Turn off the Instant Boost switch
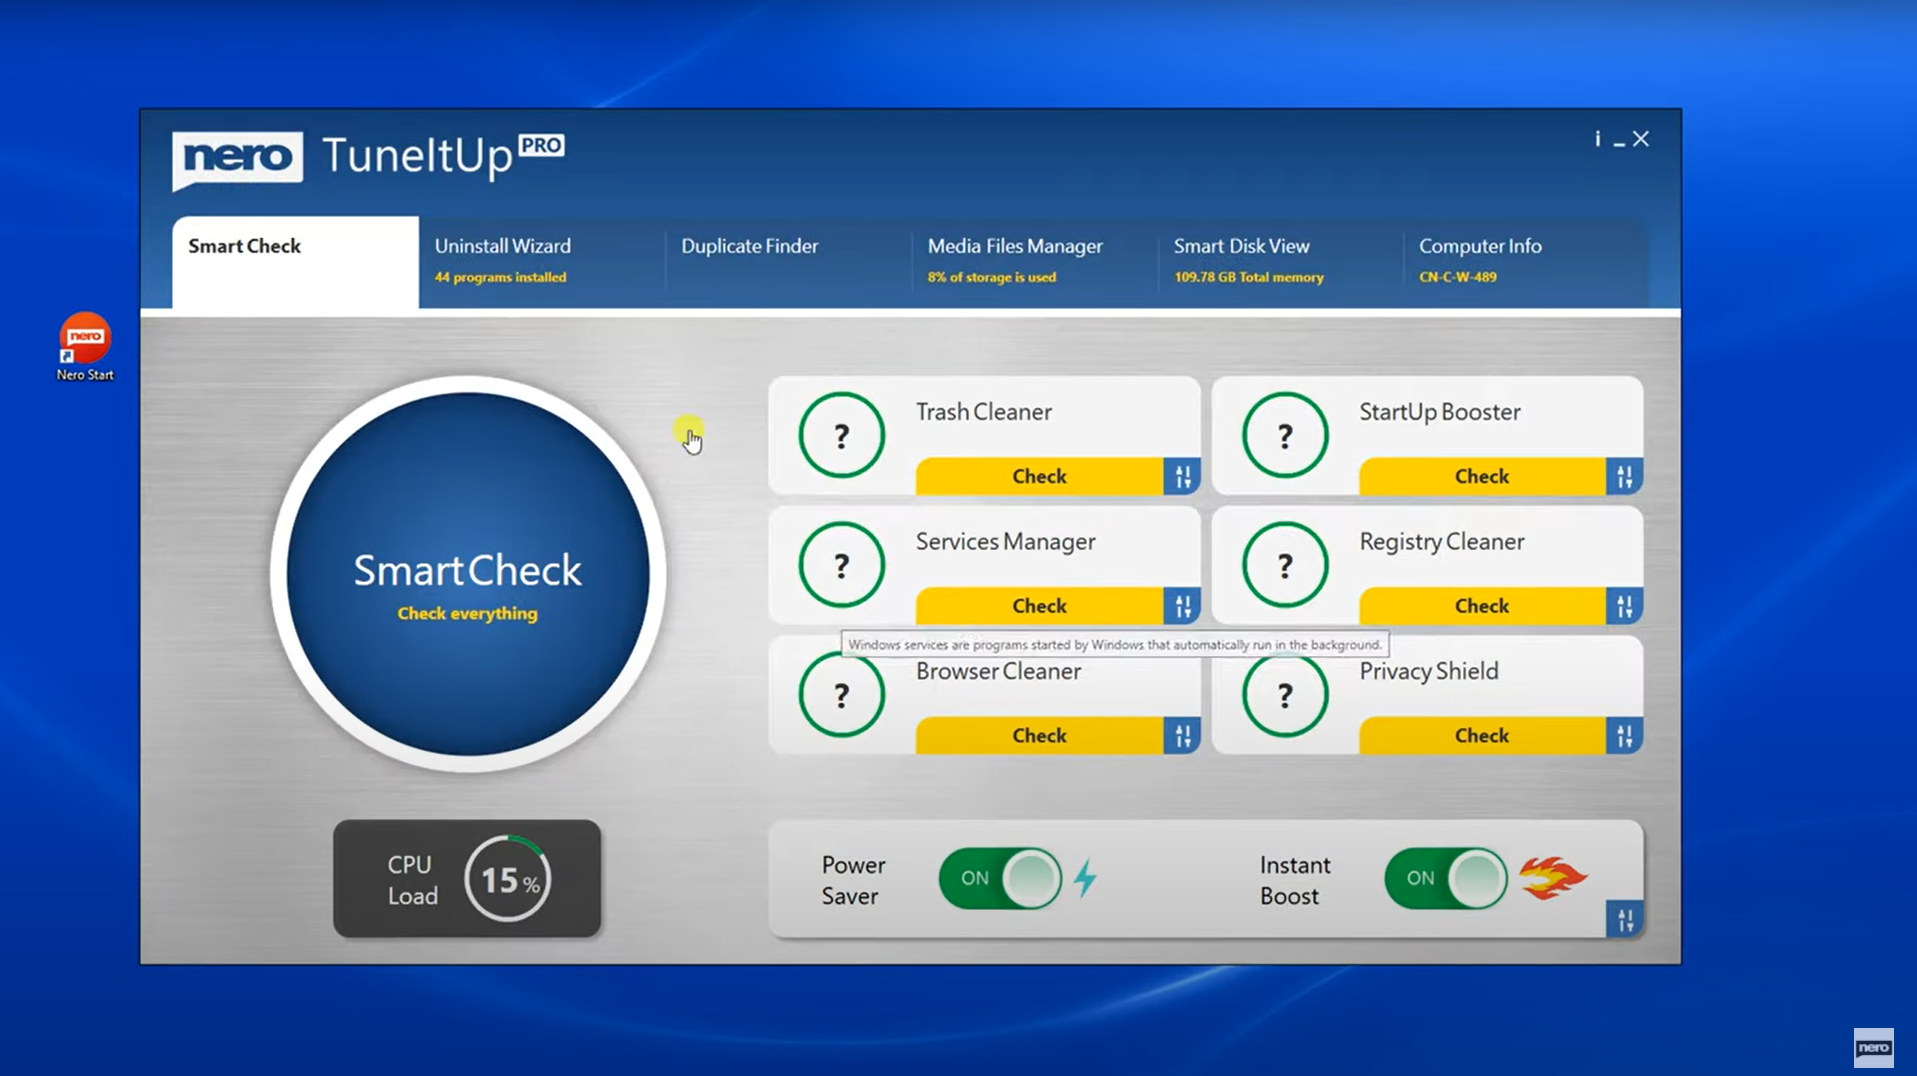Viewport: 1917px width, 1076px height. [1445, 878]
